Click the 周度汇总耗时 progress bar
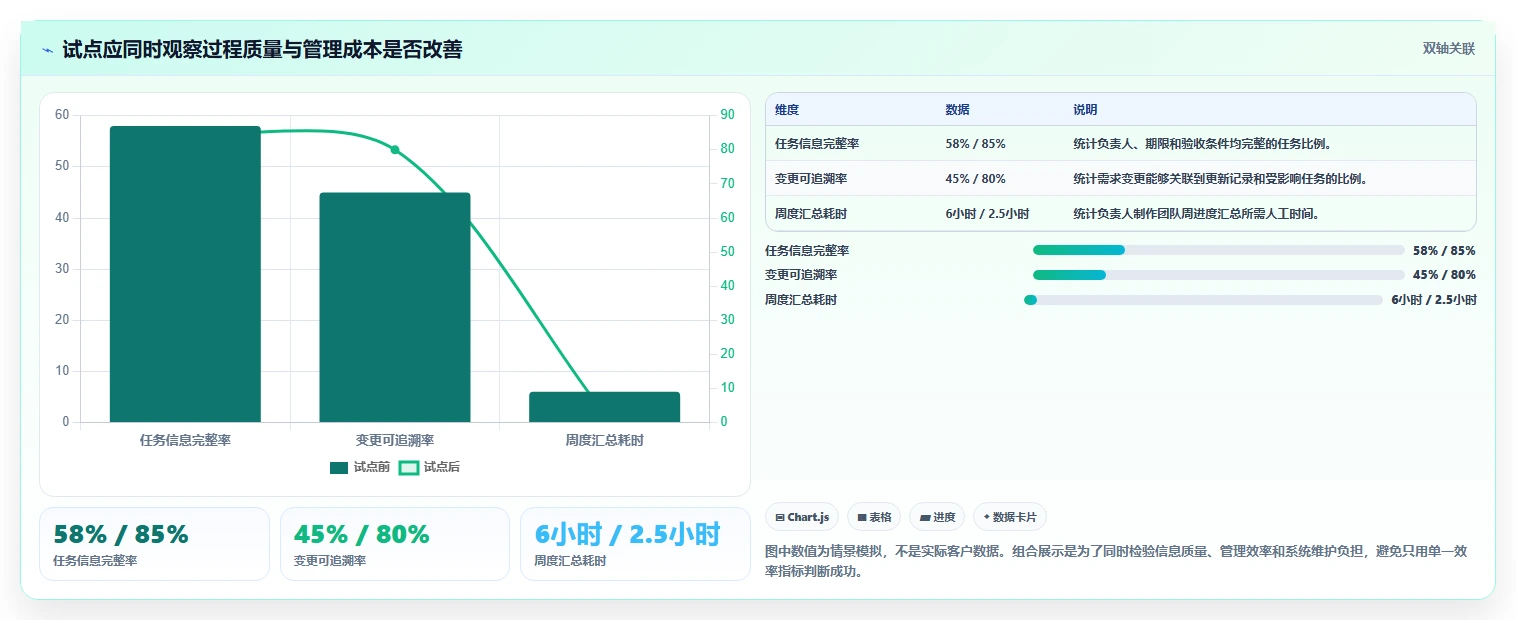1516x620 pixels. [1203, 300]
